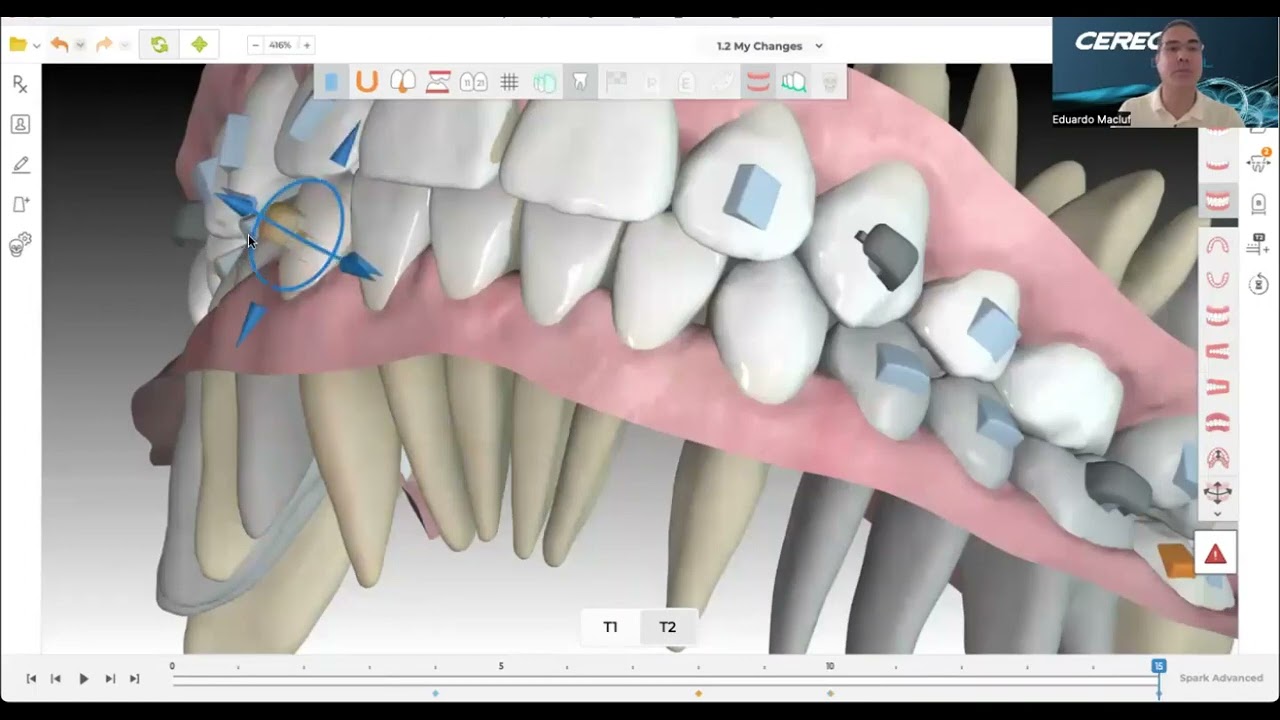Click stage 15 marker on timeline
The width and height of the screenshot is (1280, 720).
click(1158, 666)
